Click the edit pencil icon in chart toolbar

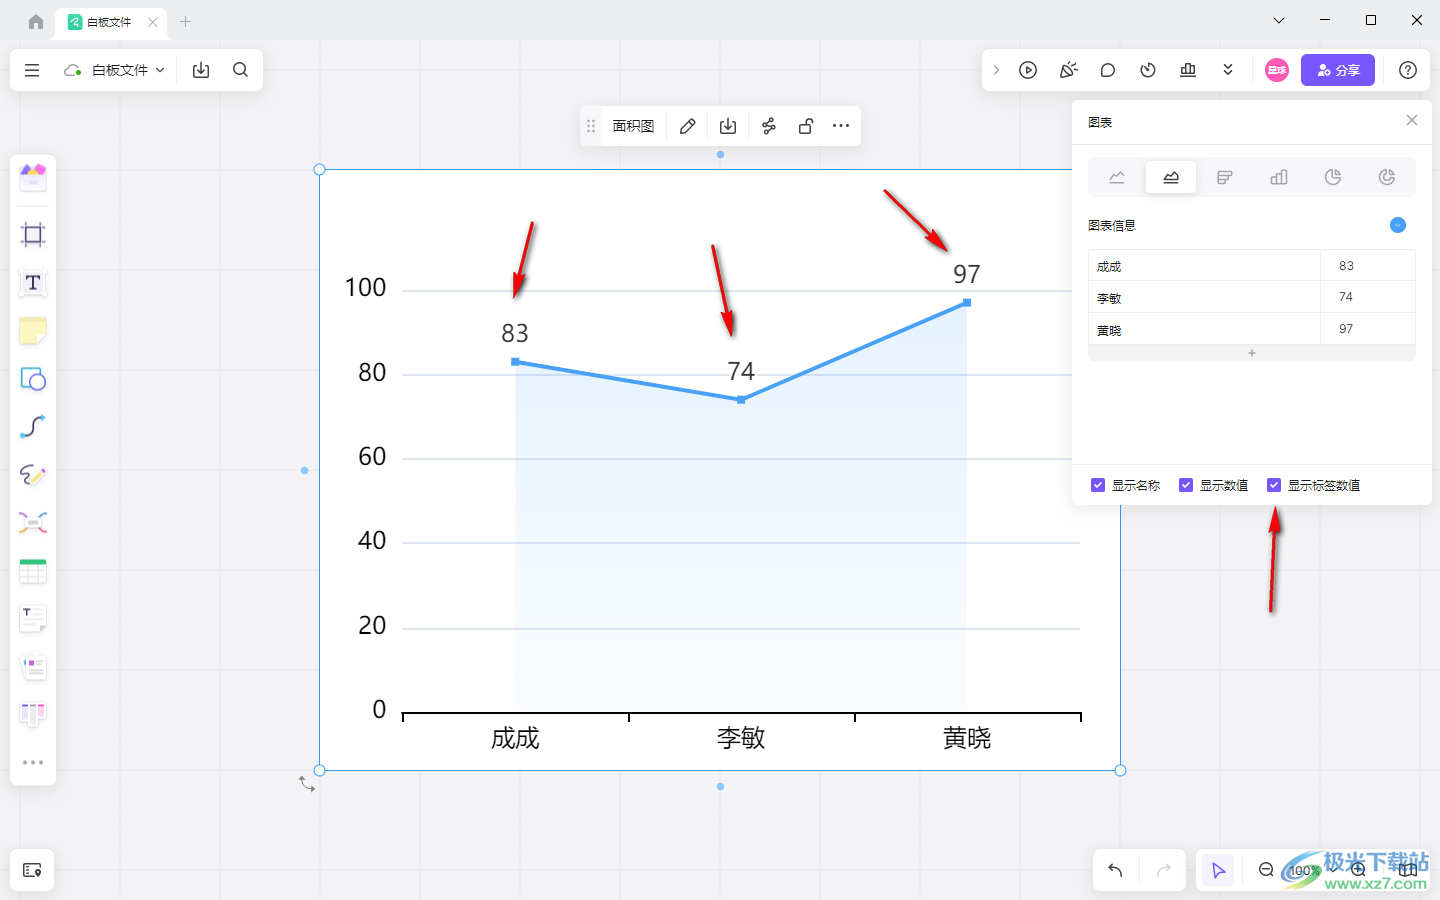688,126
